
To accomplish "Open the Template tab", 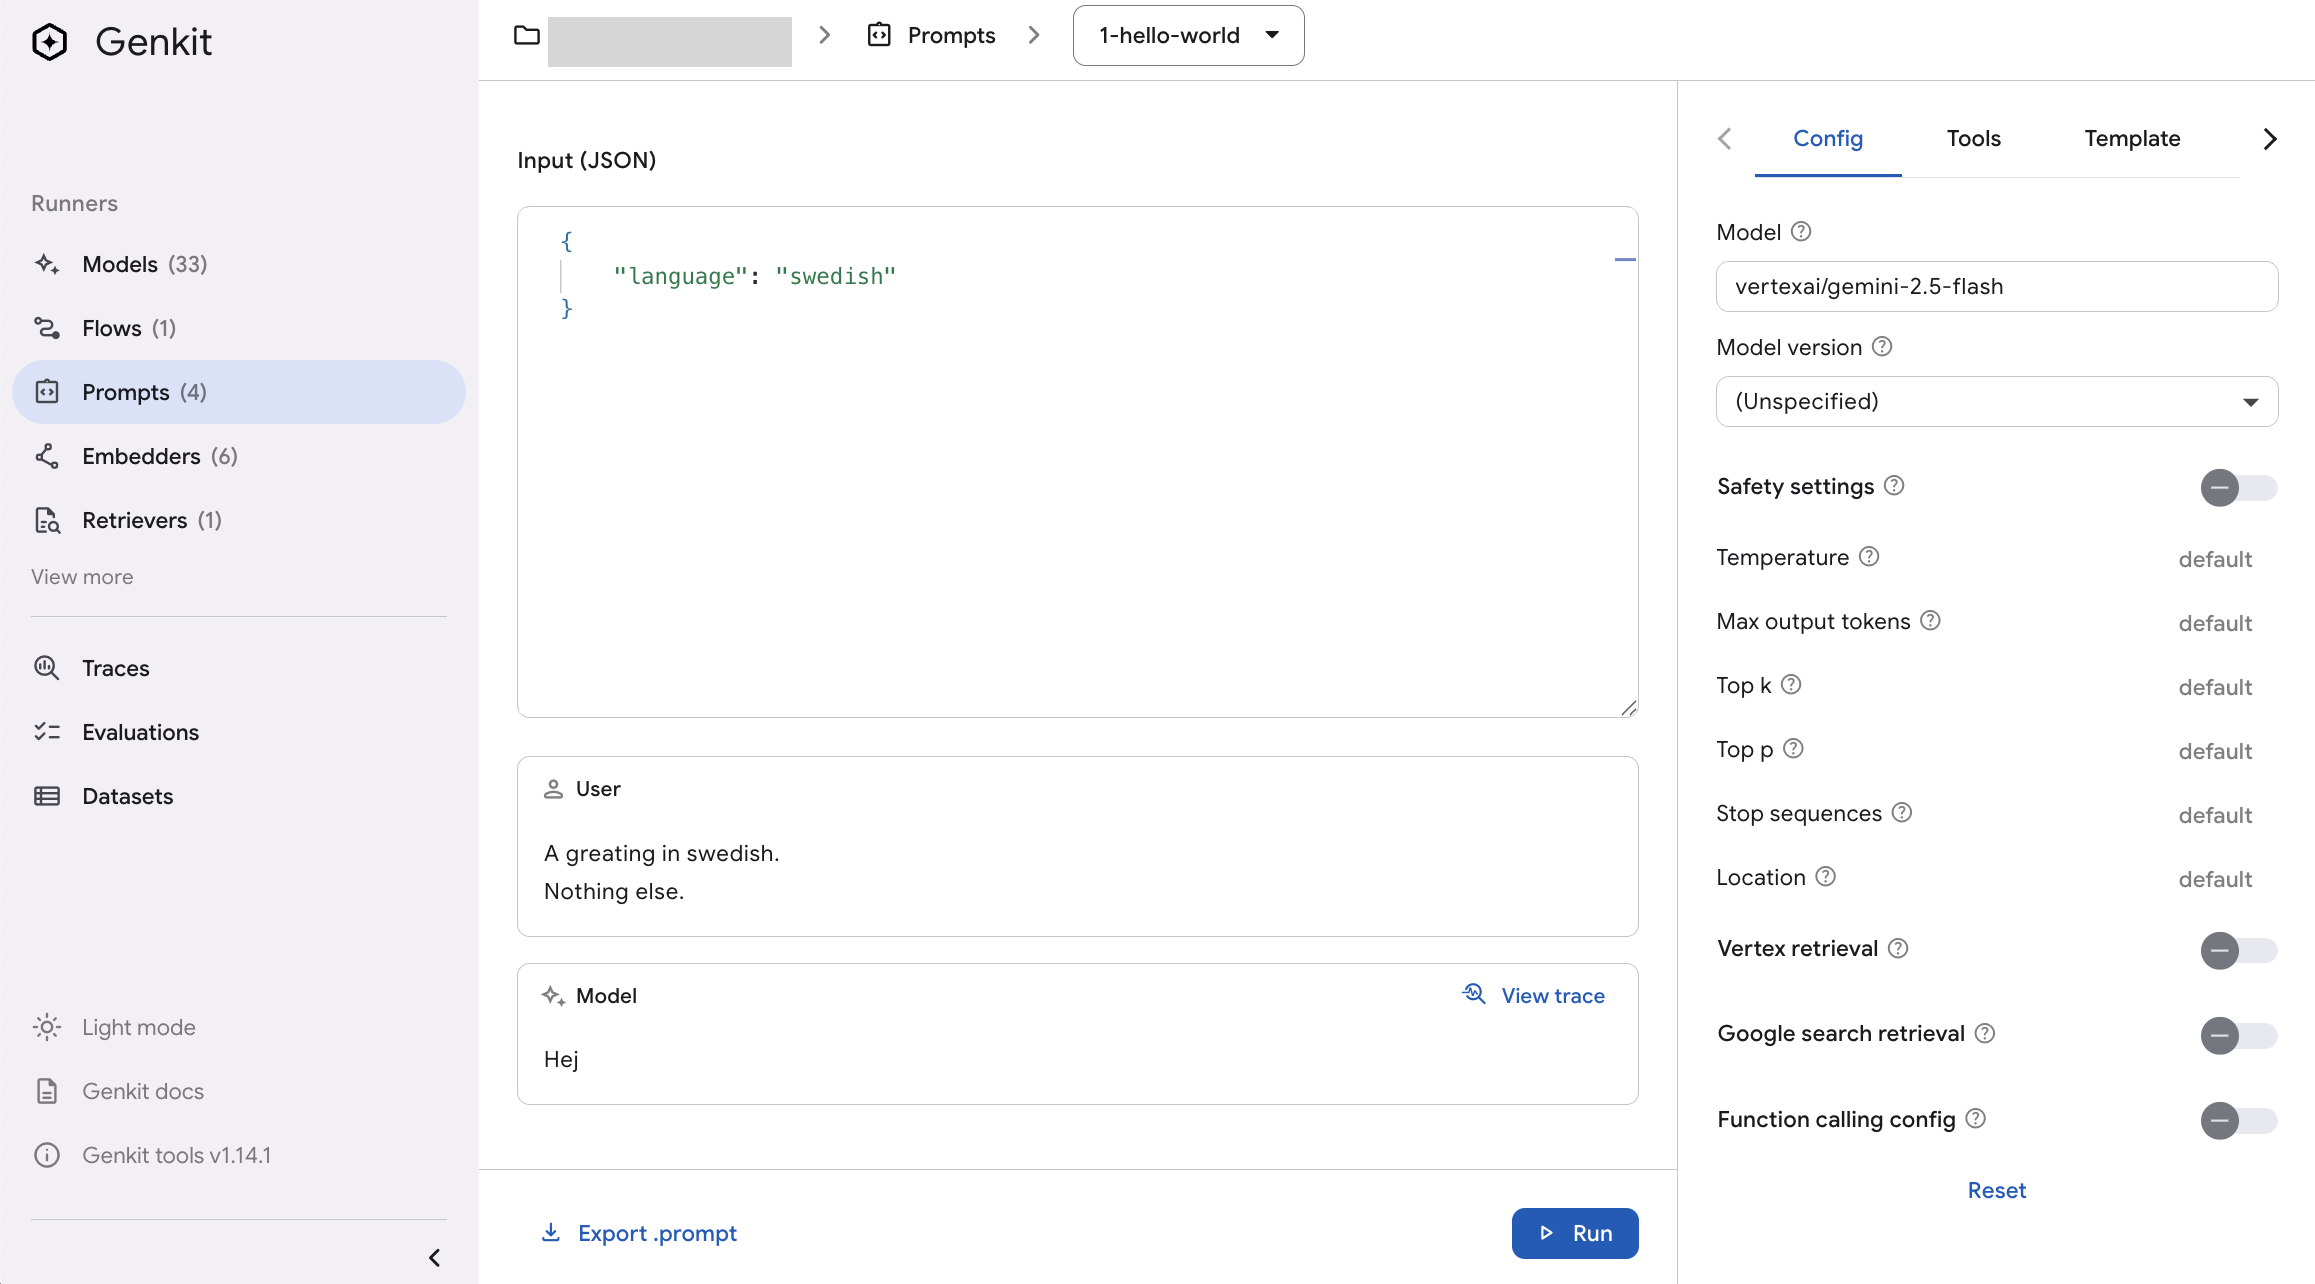I will pos(2132,139).
